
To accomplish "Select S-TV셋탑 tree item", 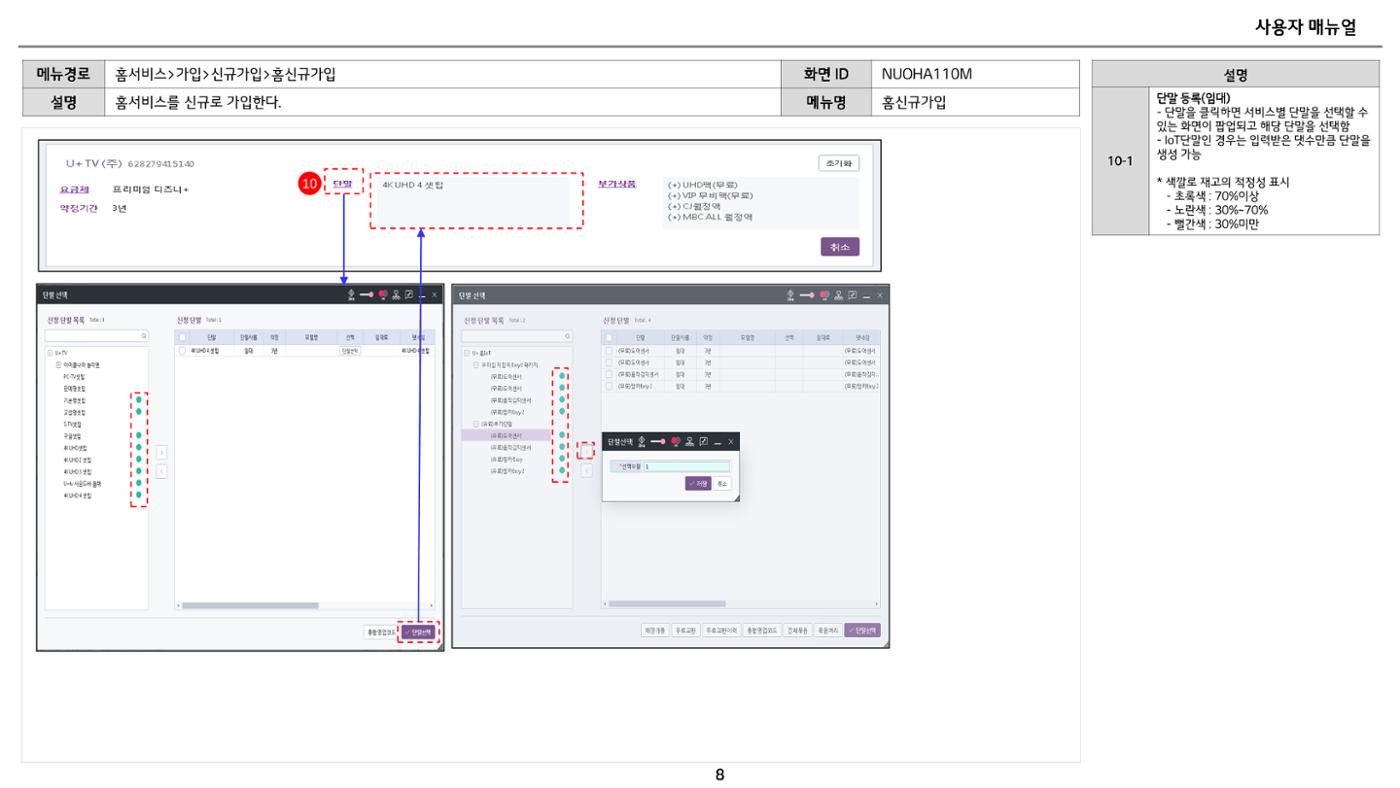I will [x=73, y=424].
